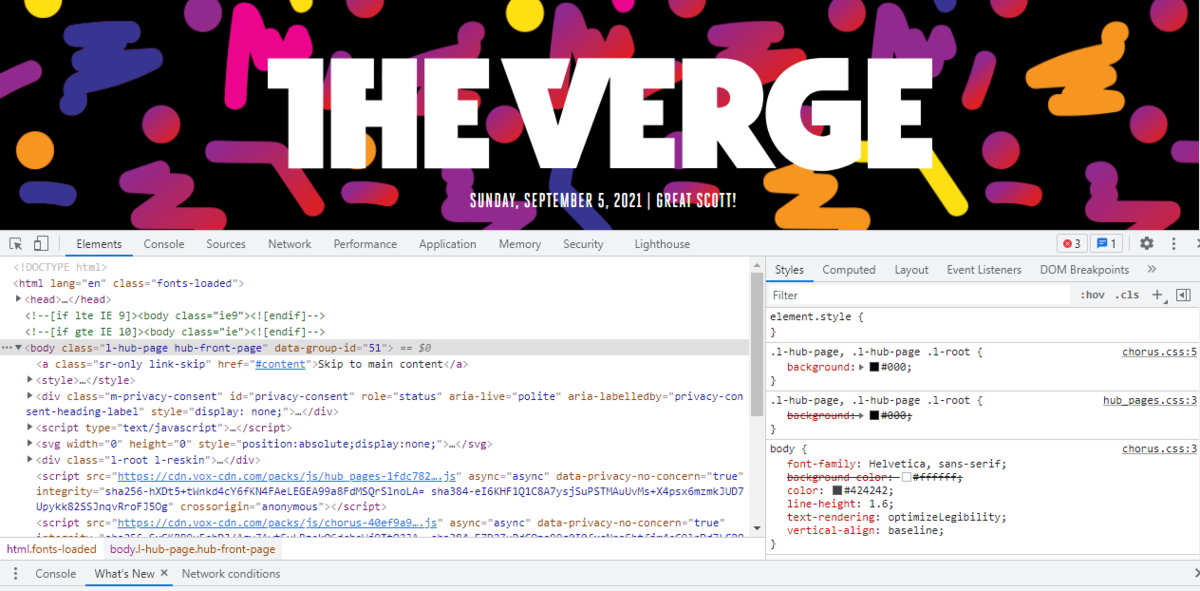This screenshot has height=591, width=1200.
Task: Open DOM Breakpoints pane tab
Action: (1084, 270)
